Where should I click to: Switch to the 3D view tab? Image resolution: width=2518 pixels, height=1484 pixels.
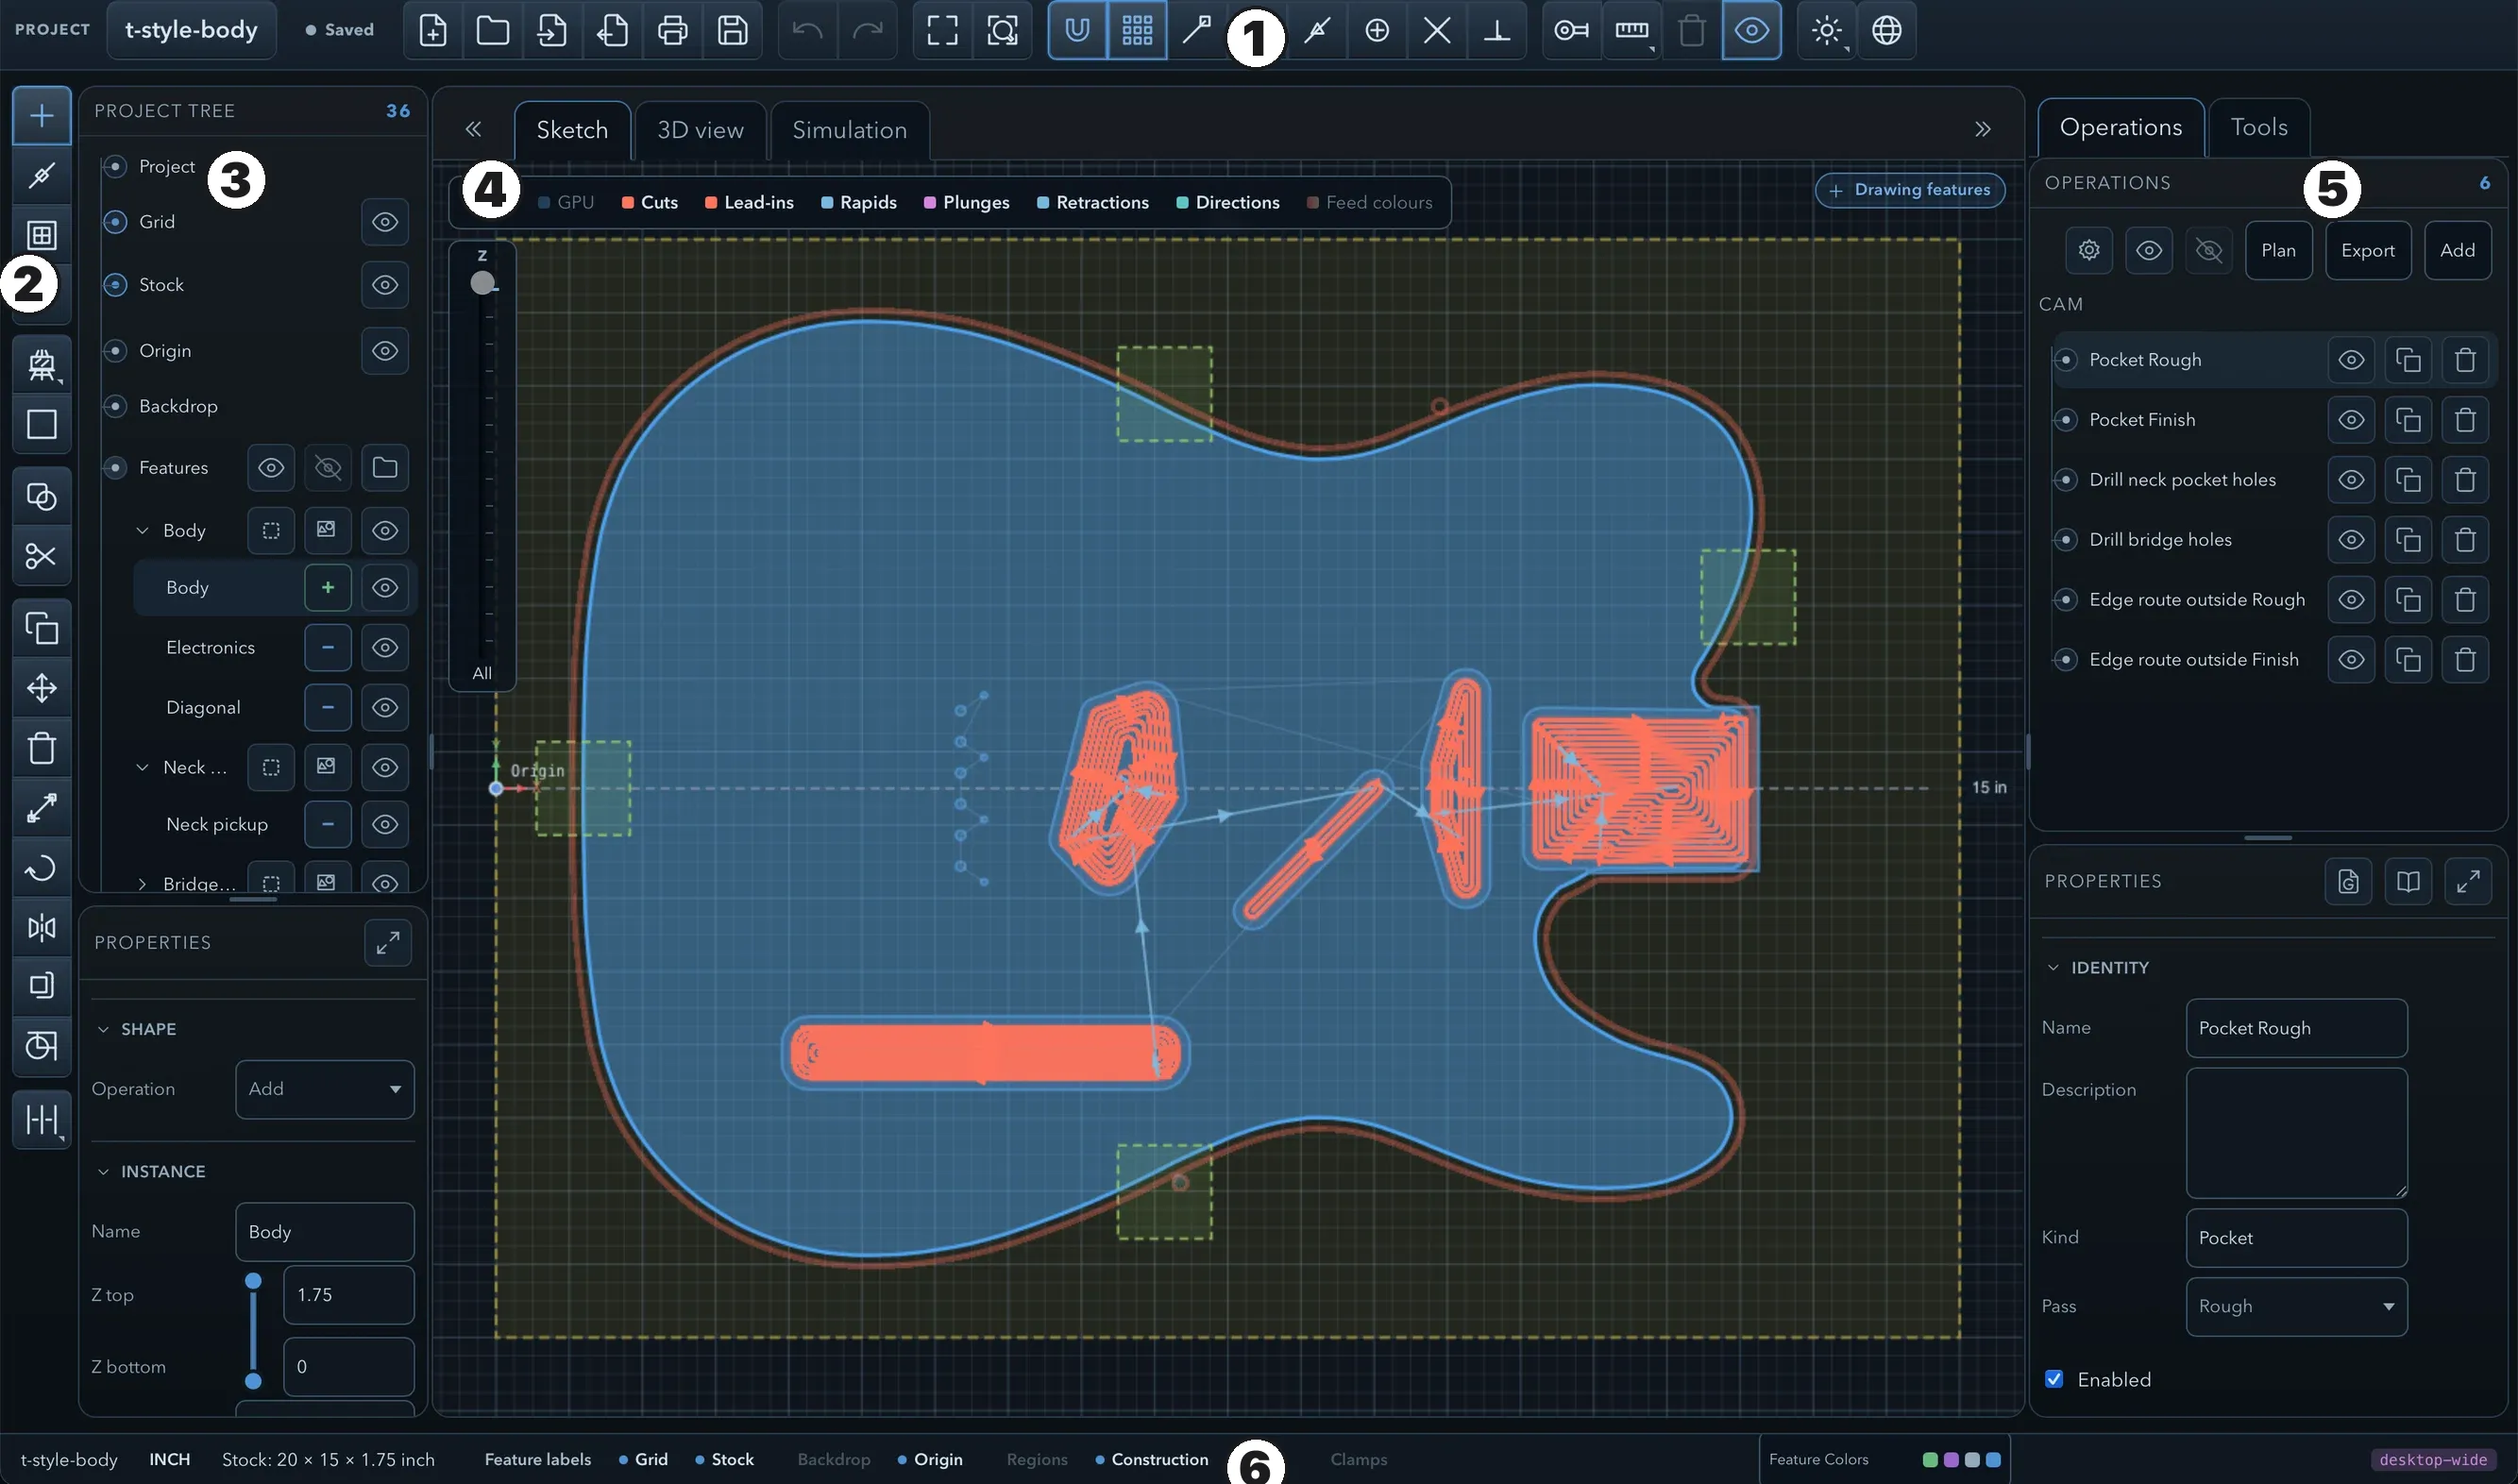[700, 130]
